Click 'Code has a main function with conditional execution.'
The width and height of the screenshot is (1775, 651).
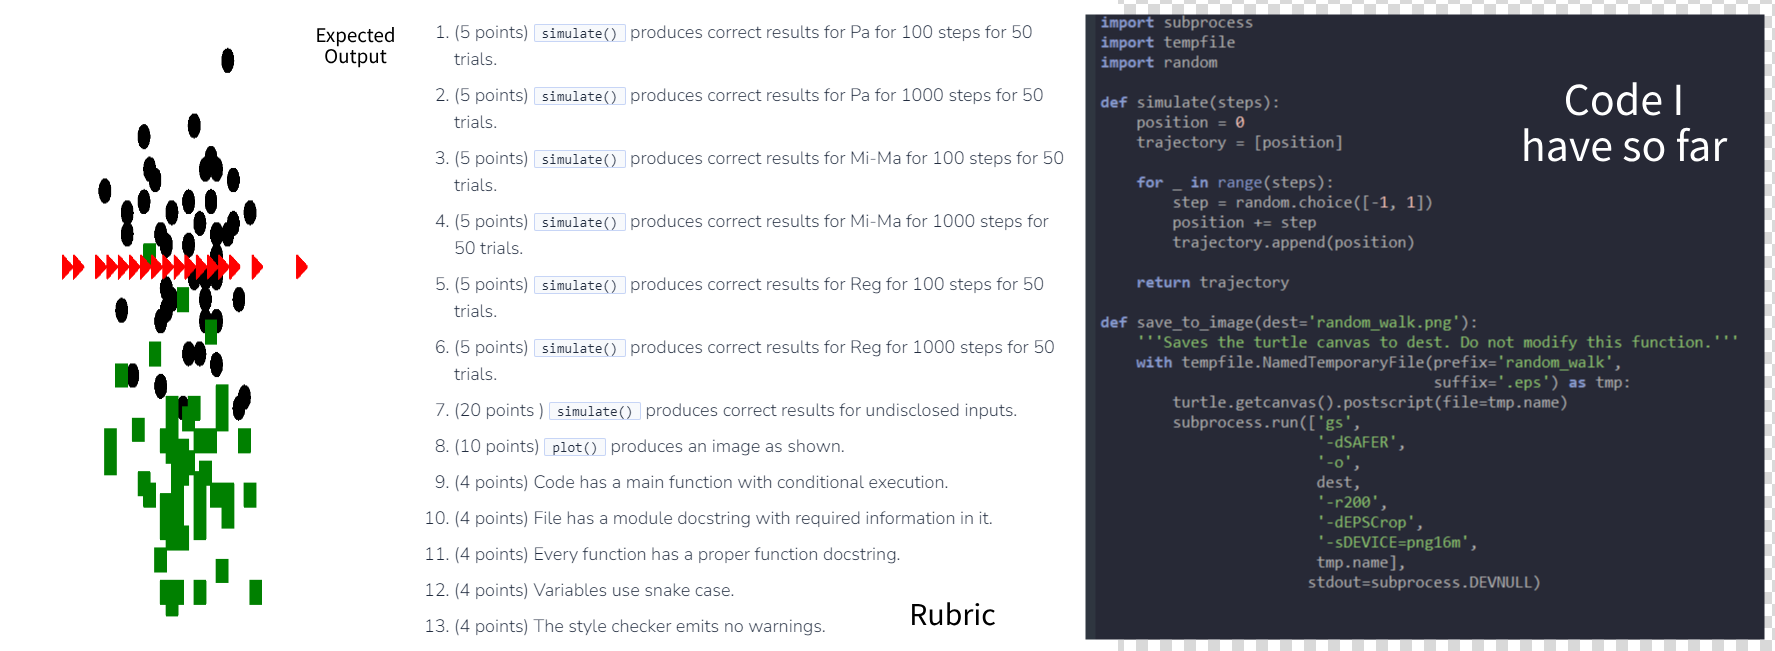[x=740, y=482]
